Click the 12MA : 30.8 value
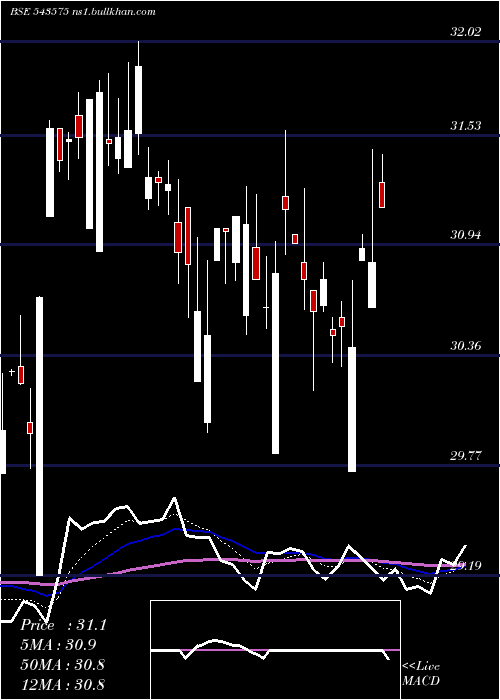The image size is (500, 700). pos(62,684)
